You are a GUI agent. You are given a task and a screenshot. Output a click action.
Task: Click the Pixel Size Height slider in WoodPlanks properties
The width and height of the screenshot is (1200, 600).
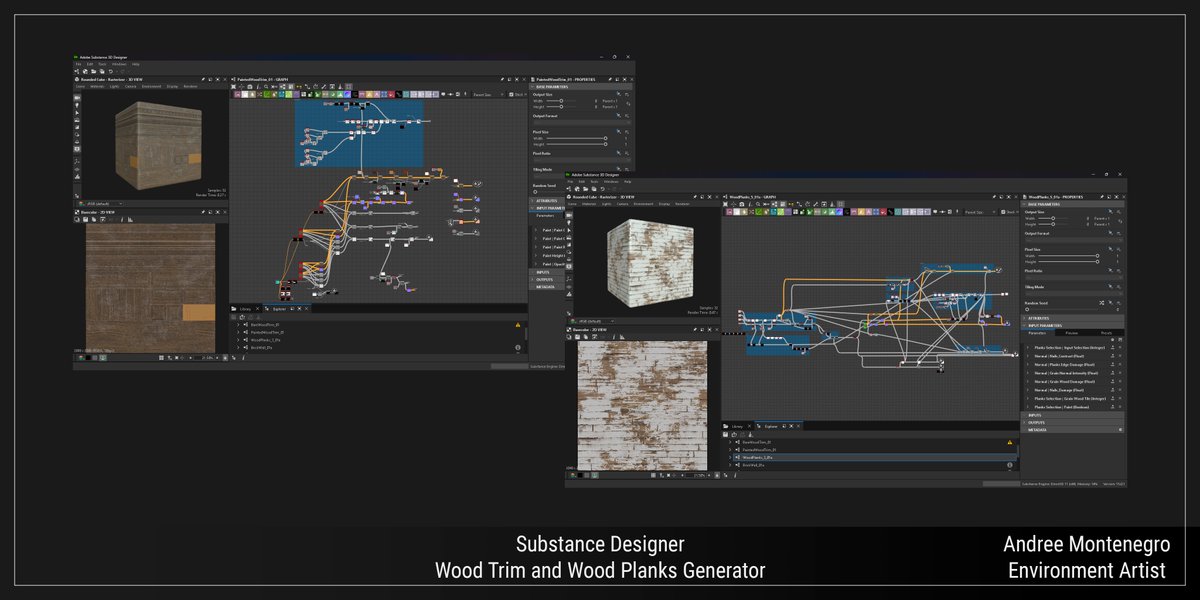[1069, 262]
